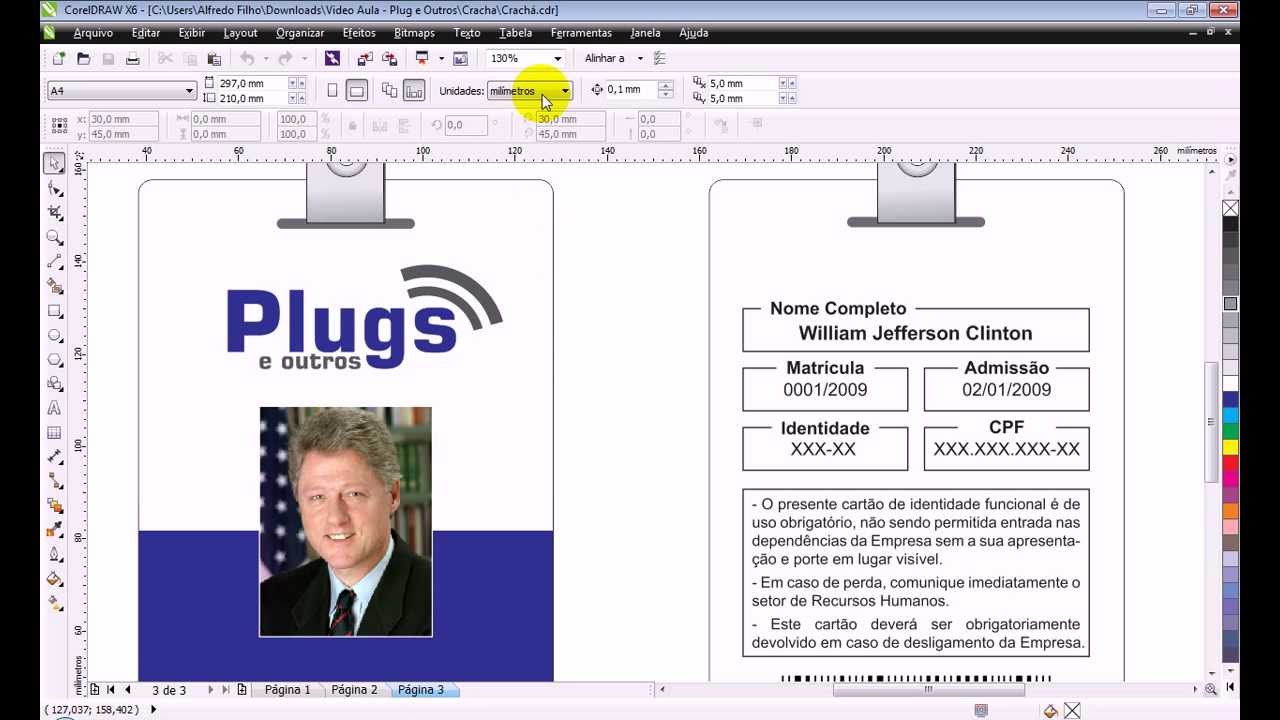Select the Fill bucket tool
Screen dimensions: 1280x720
(x=55, y=579)
